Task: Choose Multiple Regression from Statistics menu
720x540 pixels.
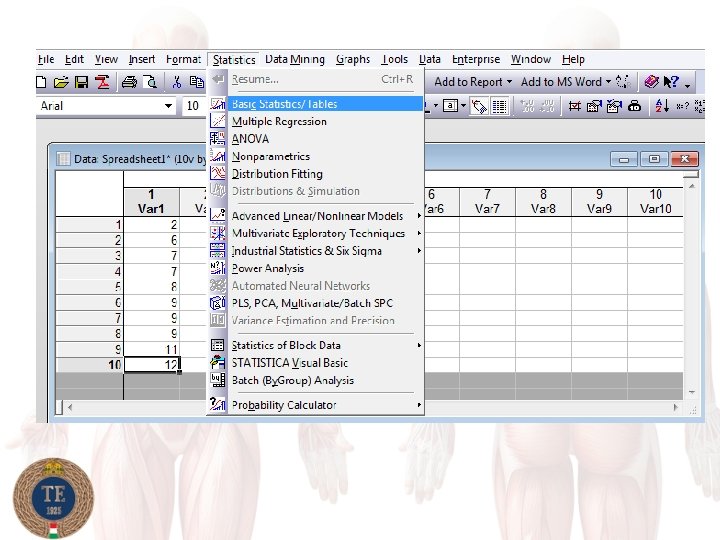Action: (x=315, y=121)
